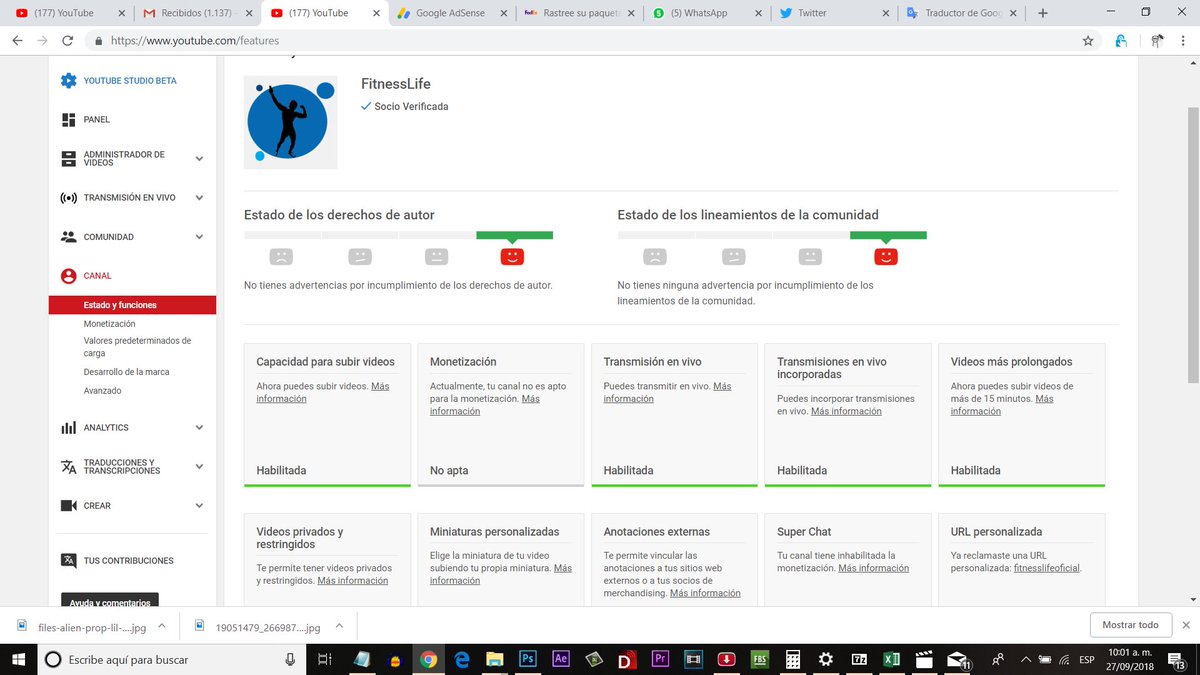Click the microphone icon in Windows search
This screenshot has width=1200, height=675.
(290, 660)
